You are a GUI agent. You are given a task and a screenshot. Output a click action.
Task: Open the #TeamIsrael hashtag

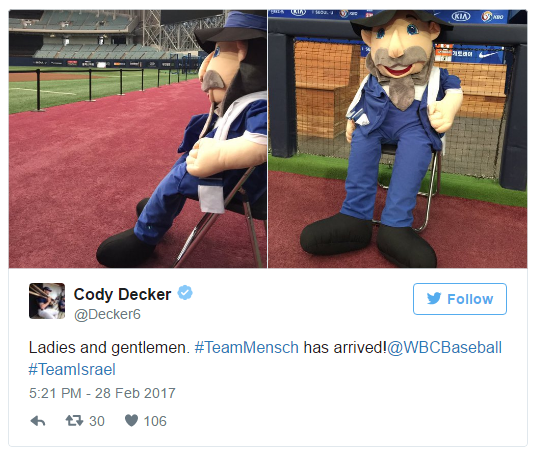[72, 369]
